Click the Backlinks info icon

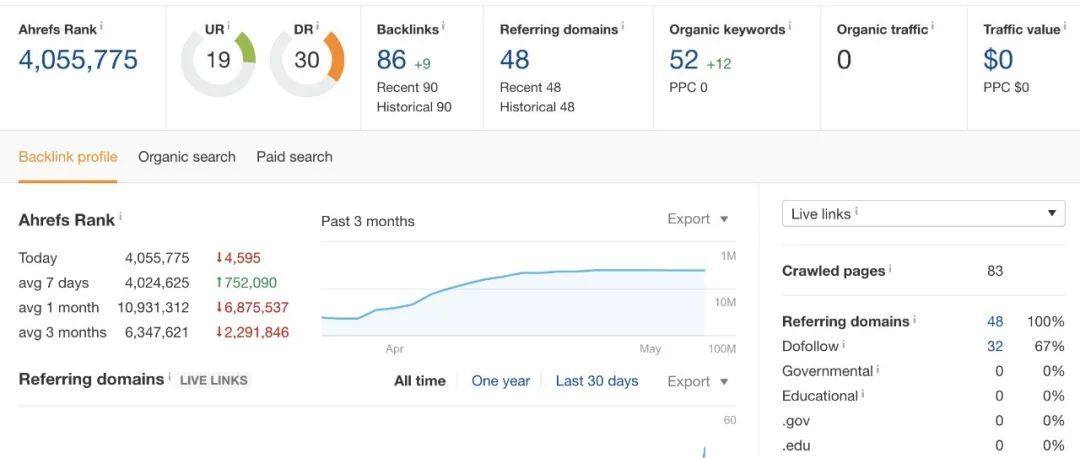point(444,25)
